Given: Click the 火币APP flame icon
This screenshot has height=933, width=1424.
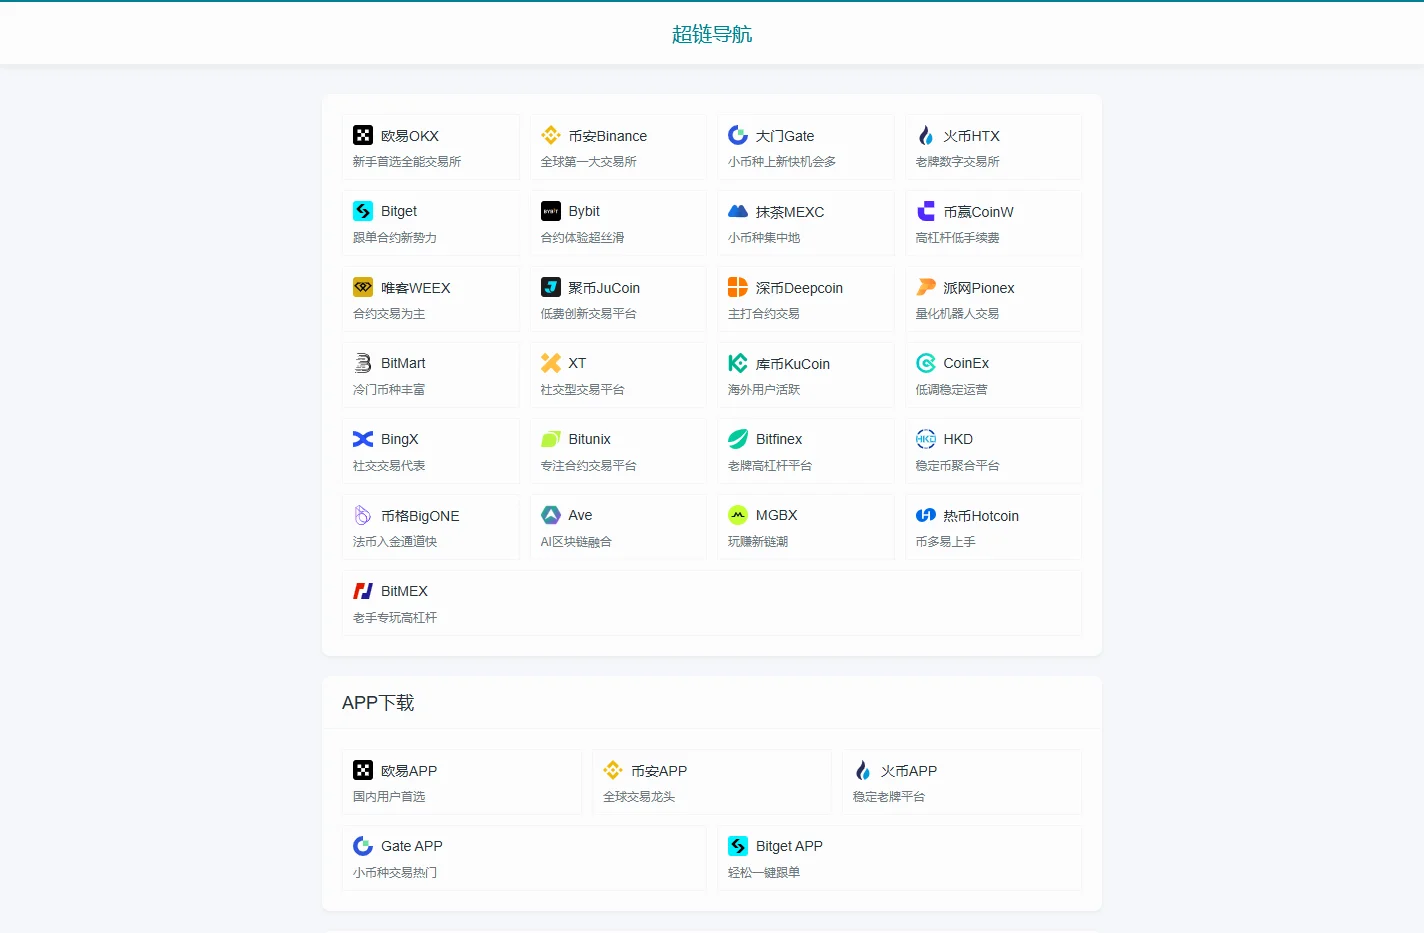Looking at the screenshot, I should 863,770.
